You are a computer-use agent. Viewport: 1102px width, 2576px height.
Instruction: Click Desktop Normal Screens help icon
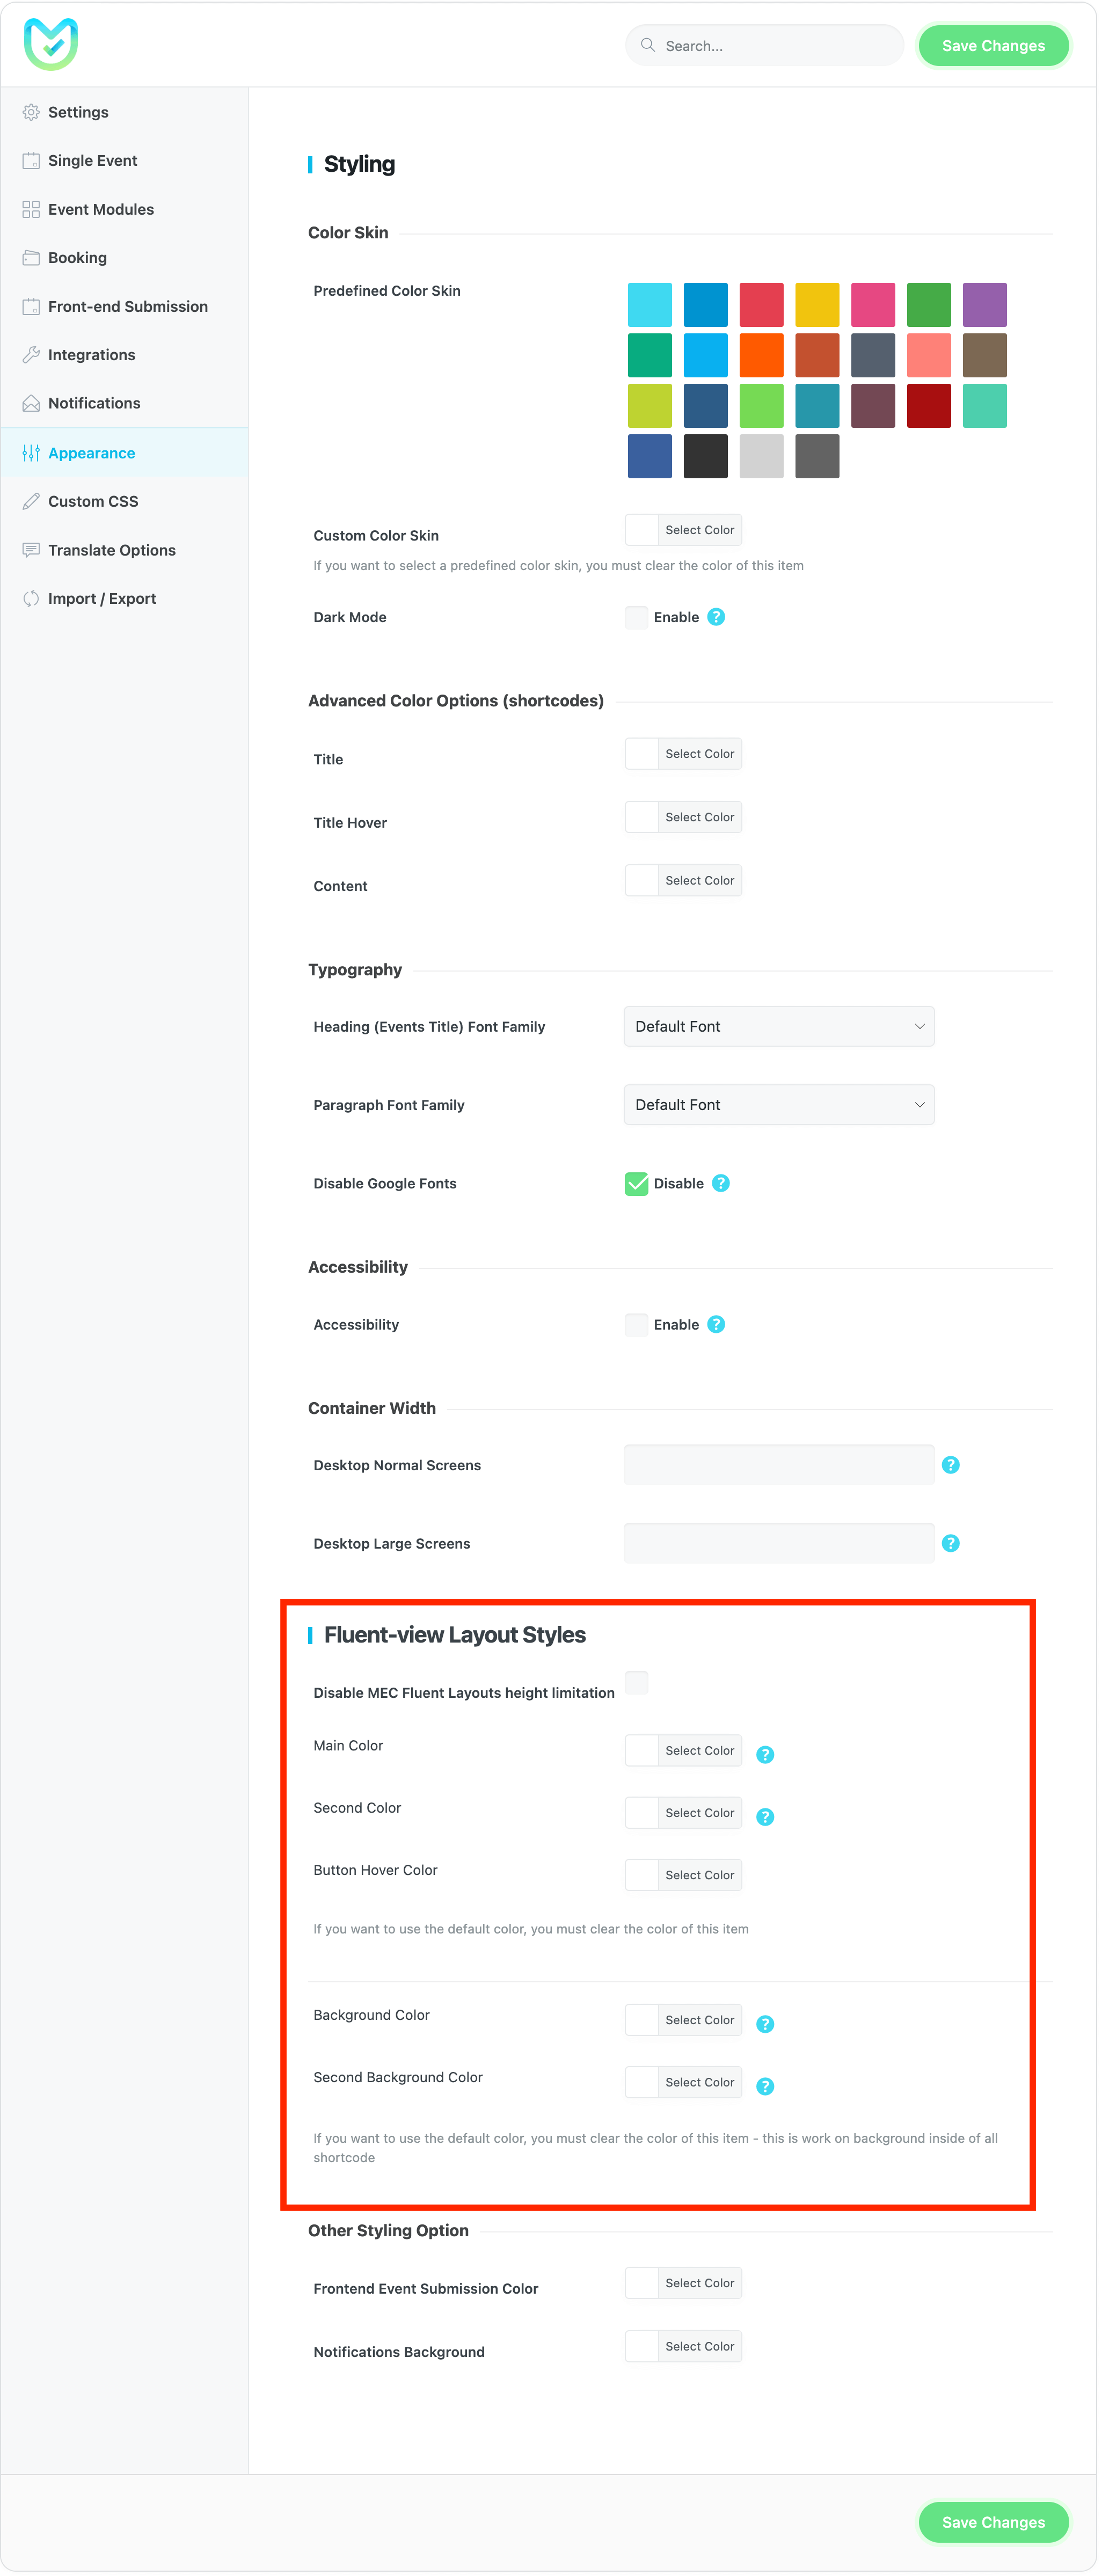[951, 1464]
